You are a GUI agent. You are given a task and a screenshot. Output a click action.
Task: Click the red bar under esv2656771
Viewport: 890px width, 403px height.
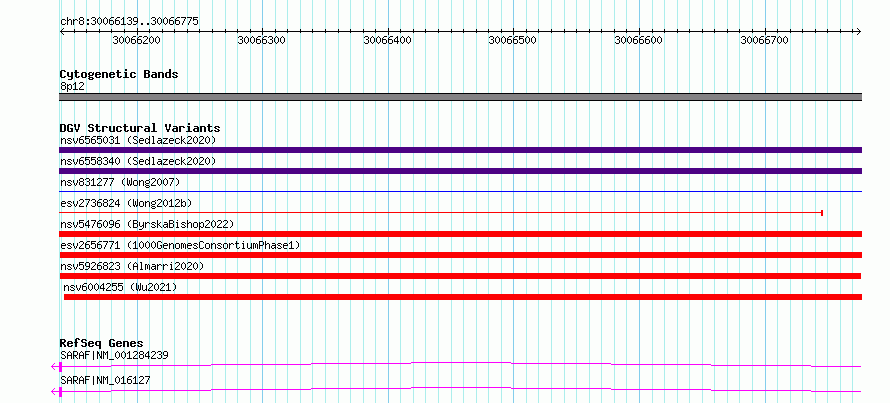click(x=460, y=255)
